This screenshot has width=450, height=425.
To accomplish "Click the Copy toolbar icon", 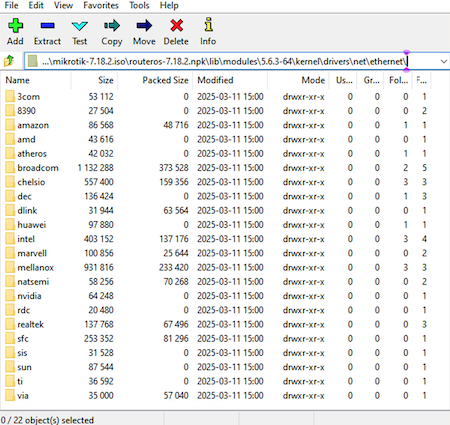I will (112, 26).
